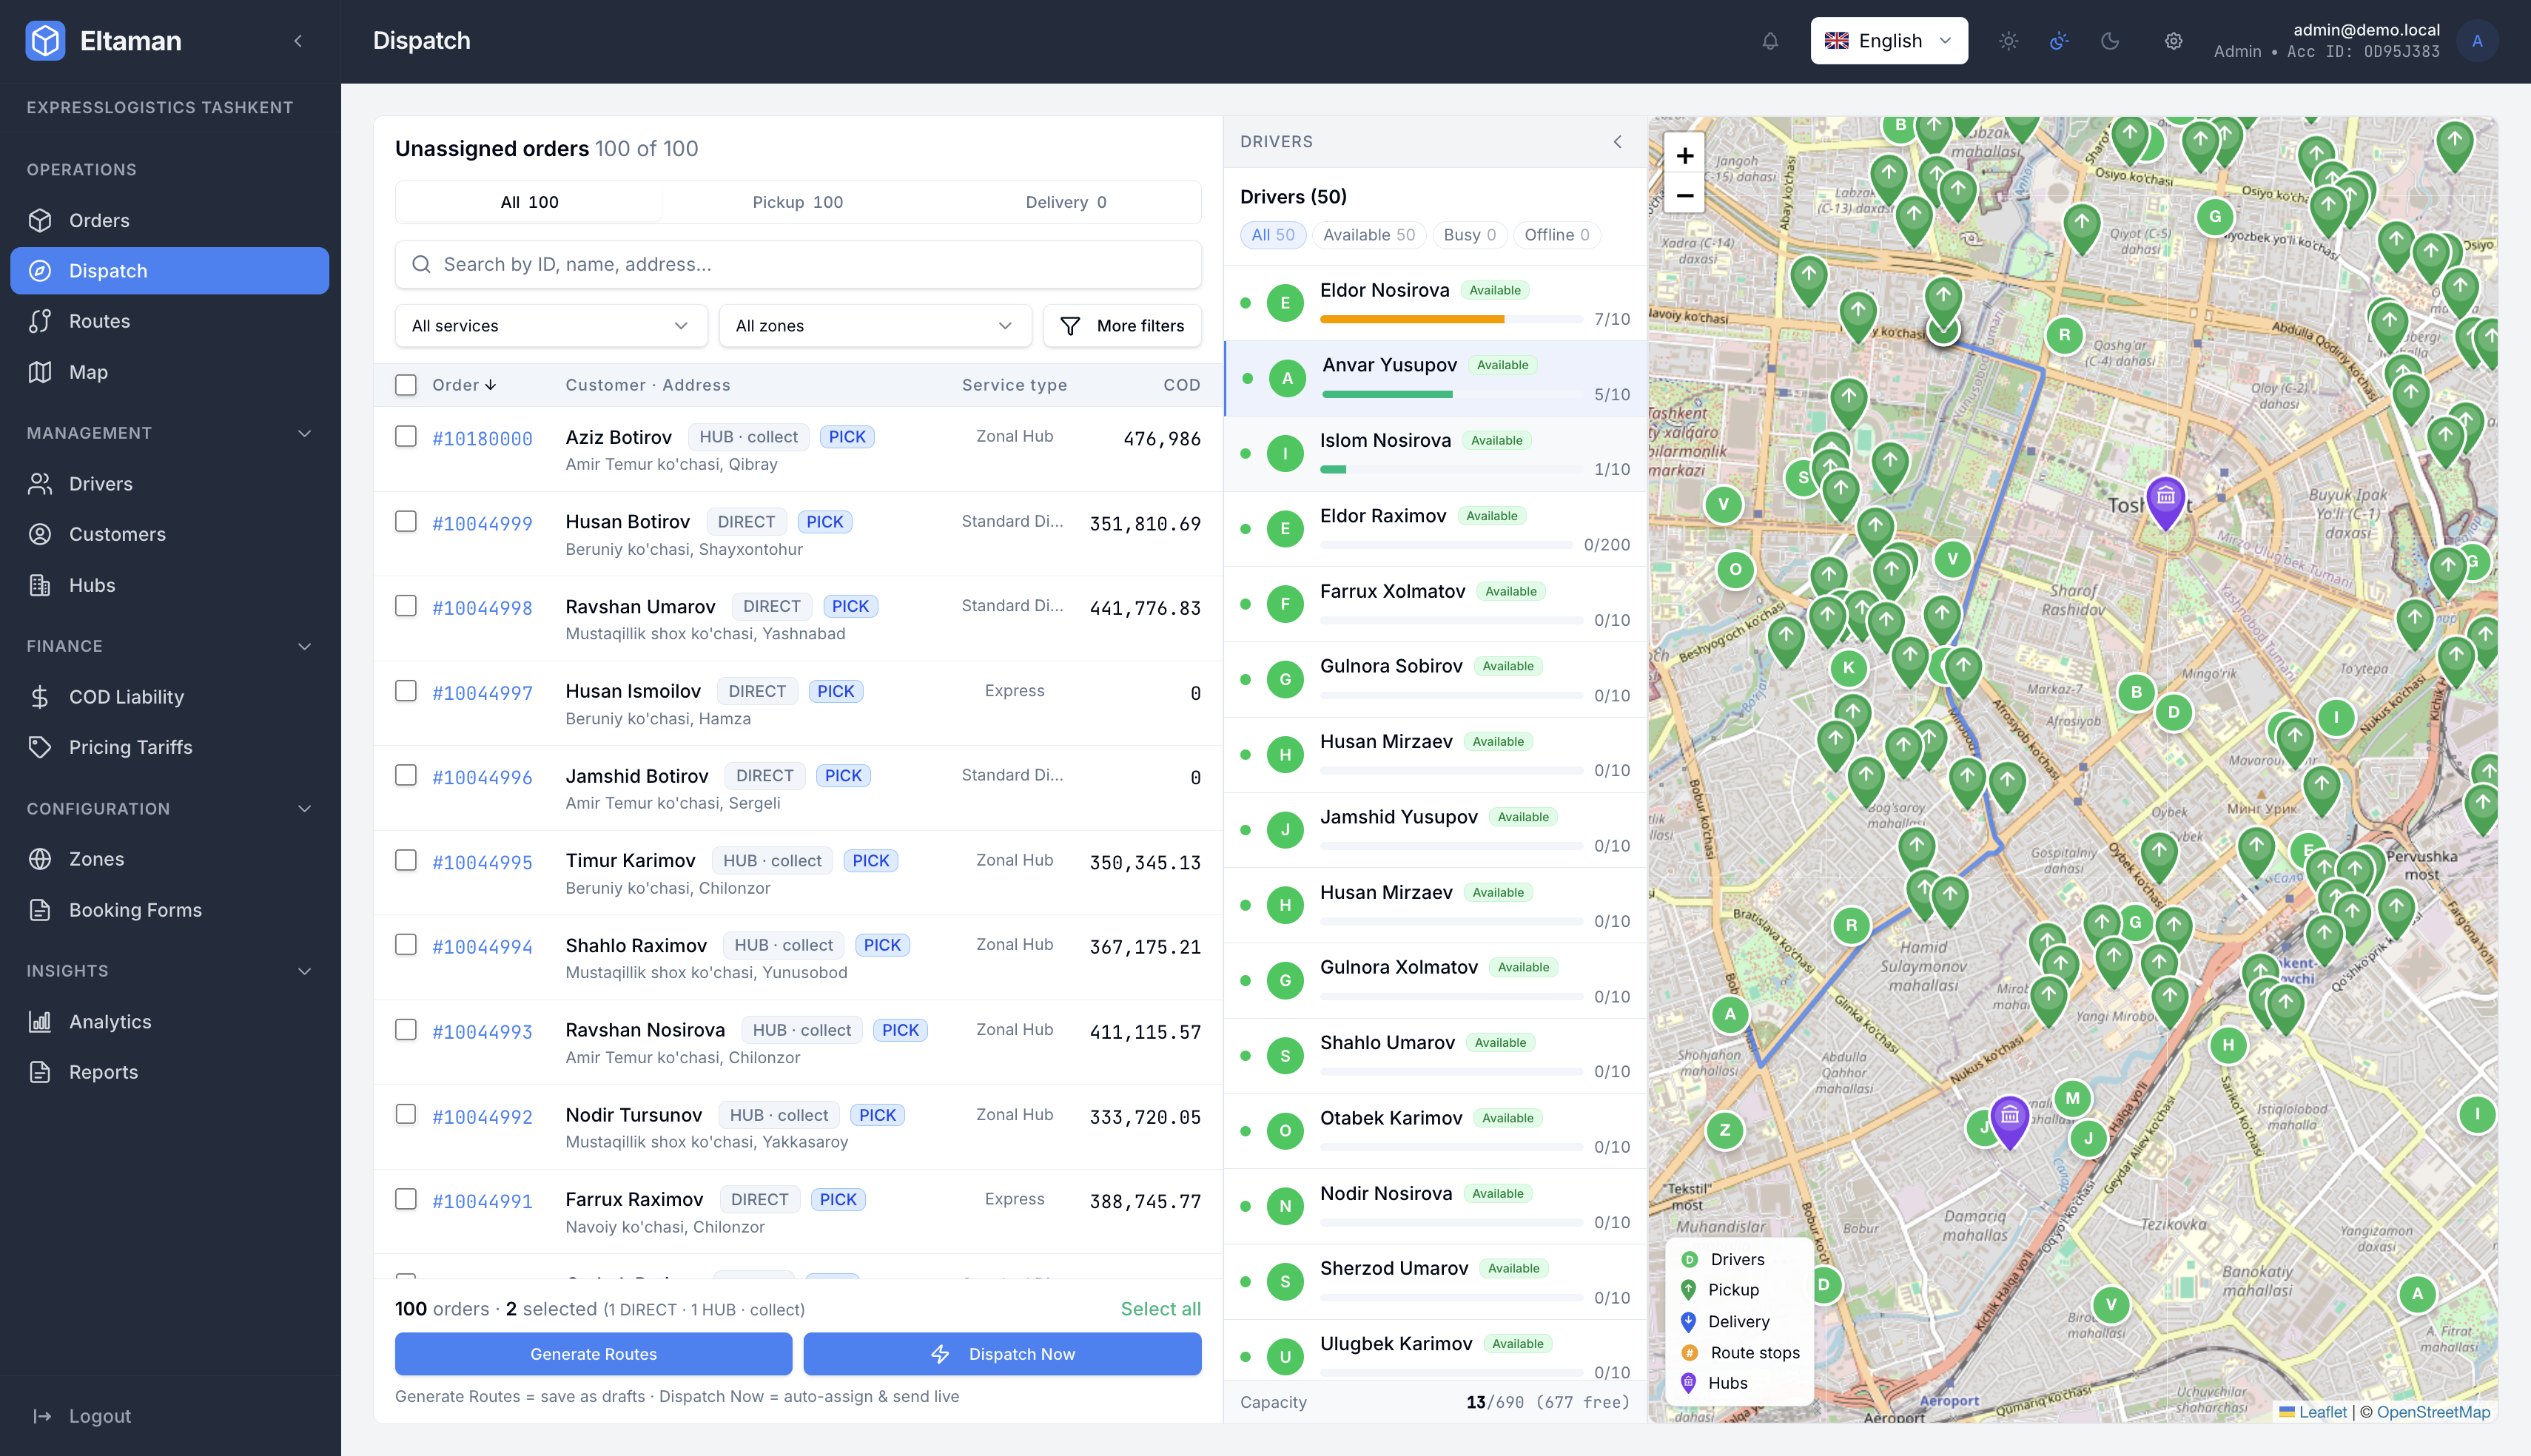Filter drivers by Offline 0
Image resolution: width=2531 pixels, height=1456 pixels.
(x=1556, y=235)
